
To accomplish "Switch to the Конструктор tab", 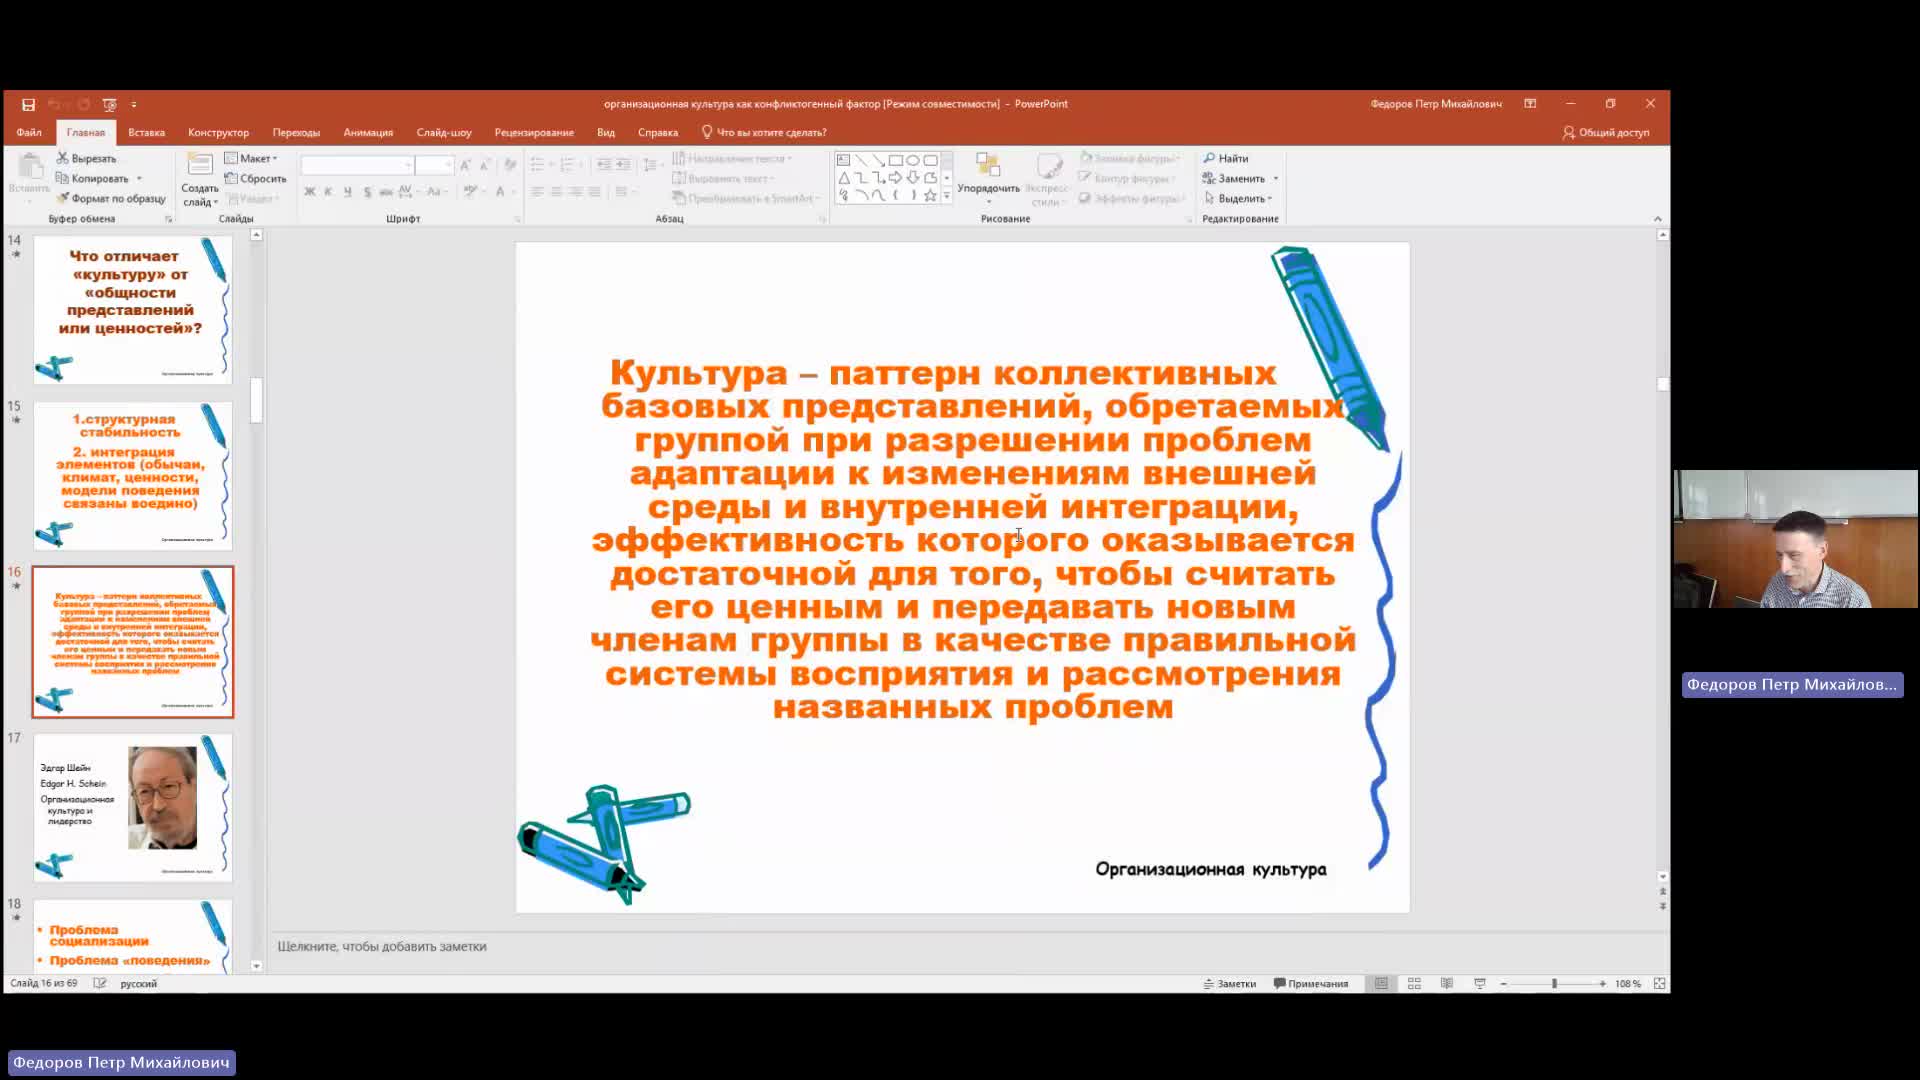I will pos(218,132).
